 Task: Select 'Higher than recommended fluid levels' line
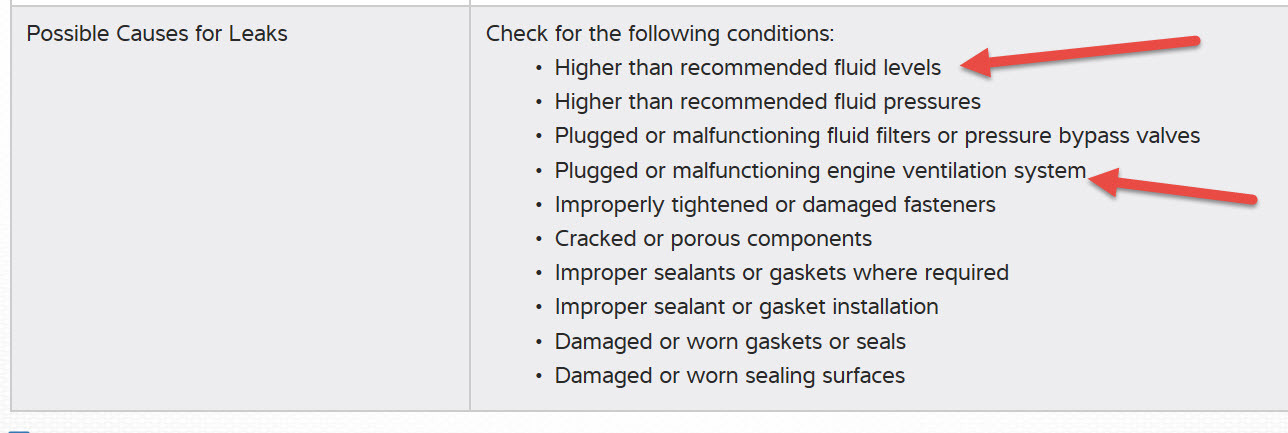coord(747,68)
